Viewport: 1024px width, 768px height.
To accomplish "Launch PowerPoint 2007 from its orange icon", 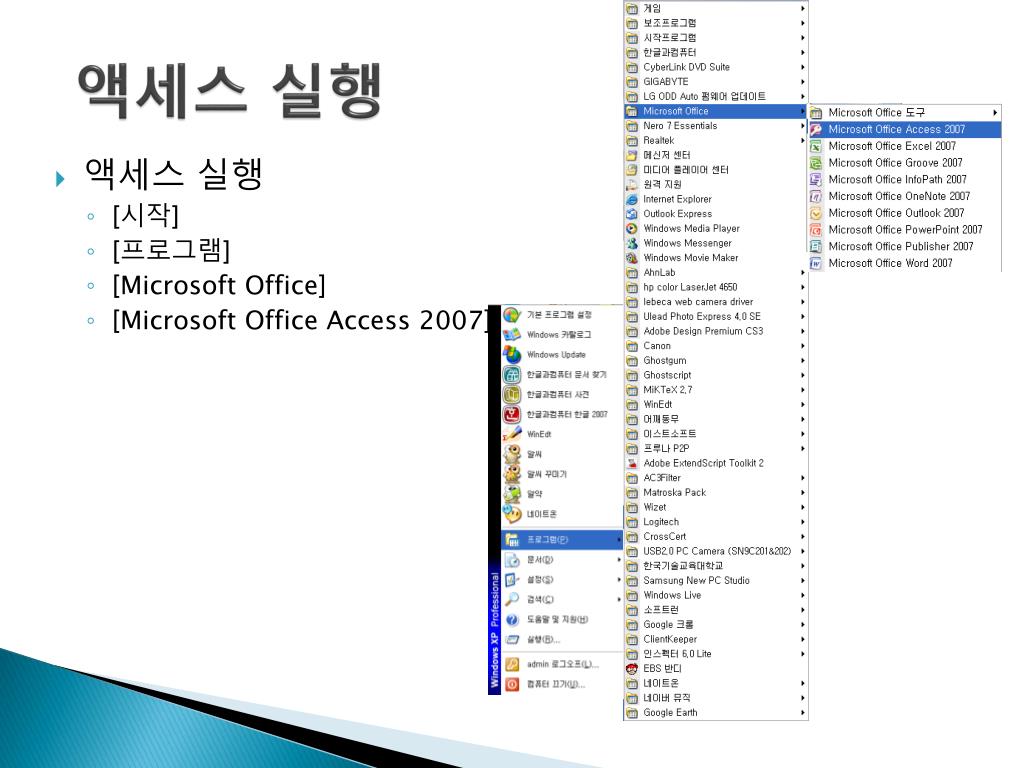I will click(816, 230).
